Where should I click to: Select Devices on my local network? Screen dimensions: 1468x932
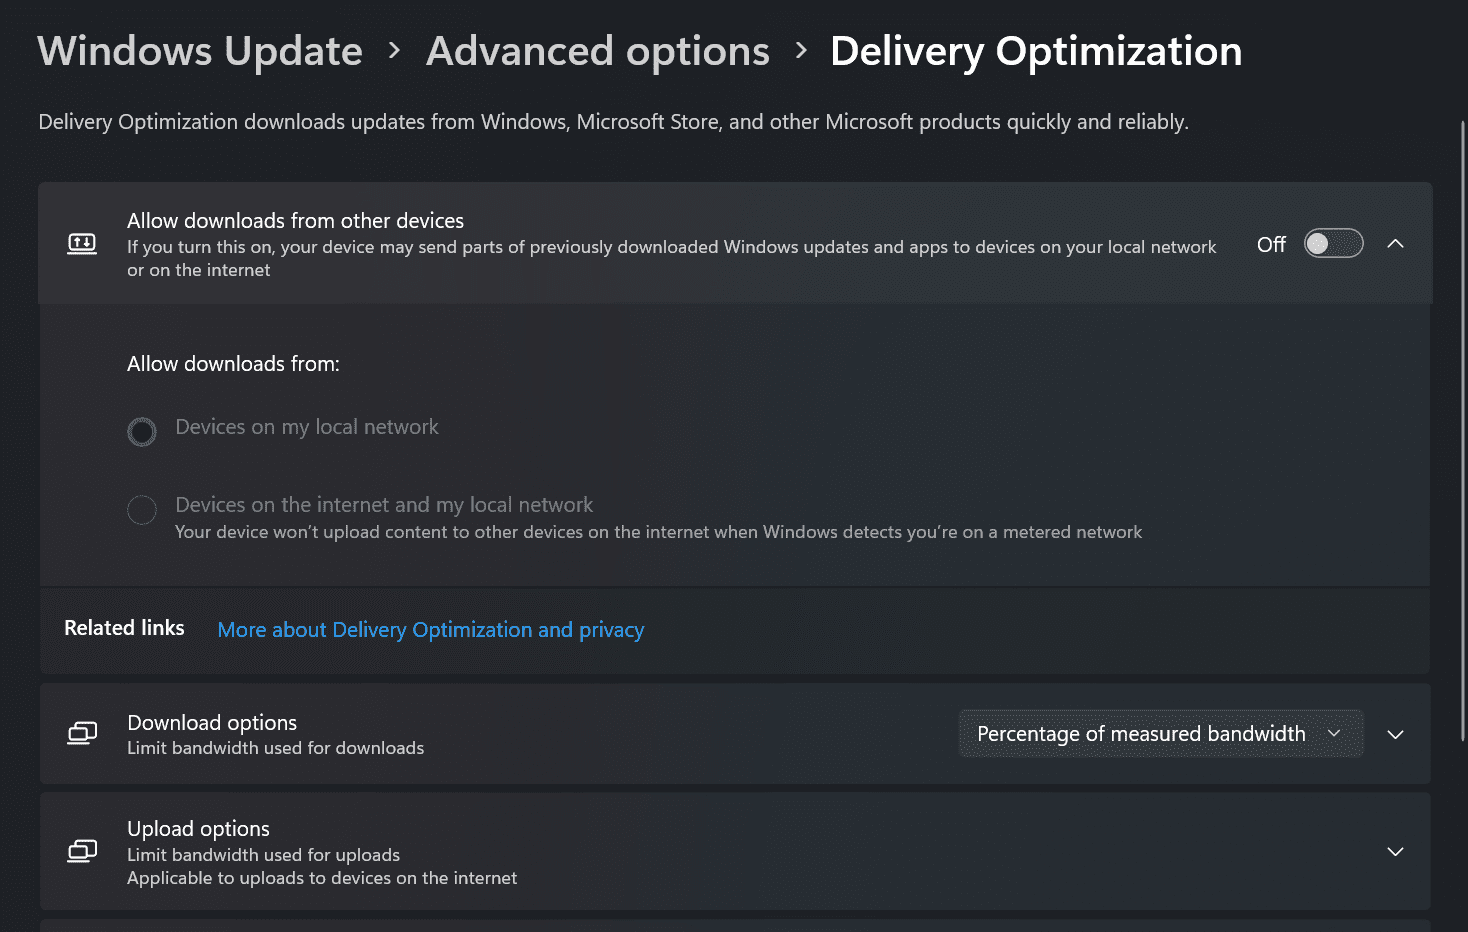(x=142, y=431)
